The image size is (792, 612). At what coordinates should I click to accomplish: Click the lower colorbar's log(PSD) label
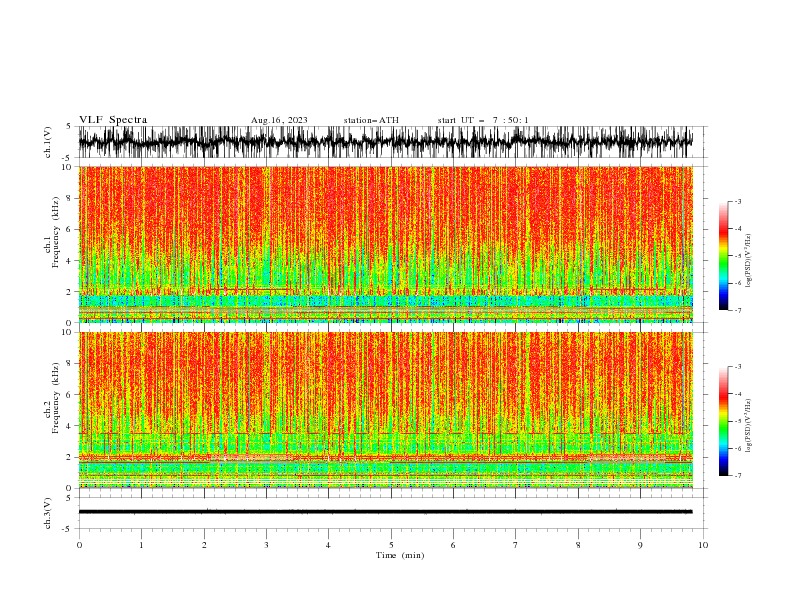(x=748, y=427)
